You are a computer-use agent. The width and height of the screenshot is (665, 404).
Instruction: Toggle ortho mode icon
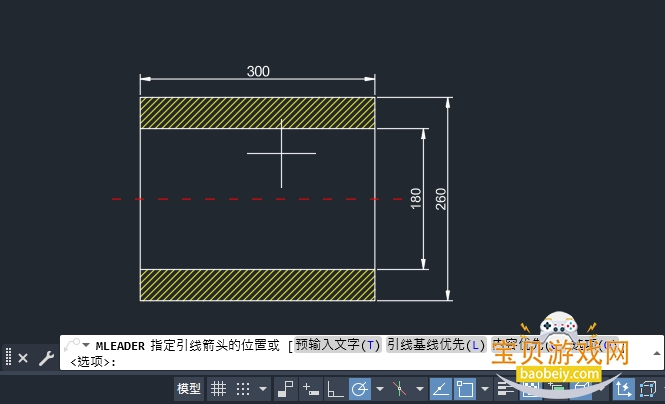pos(335,389)
